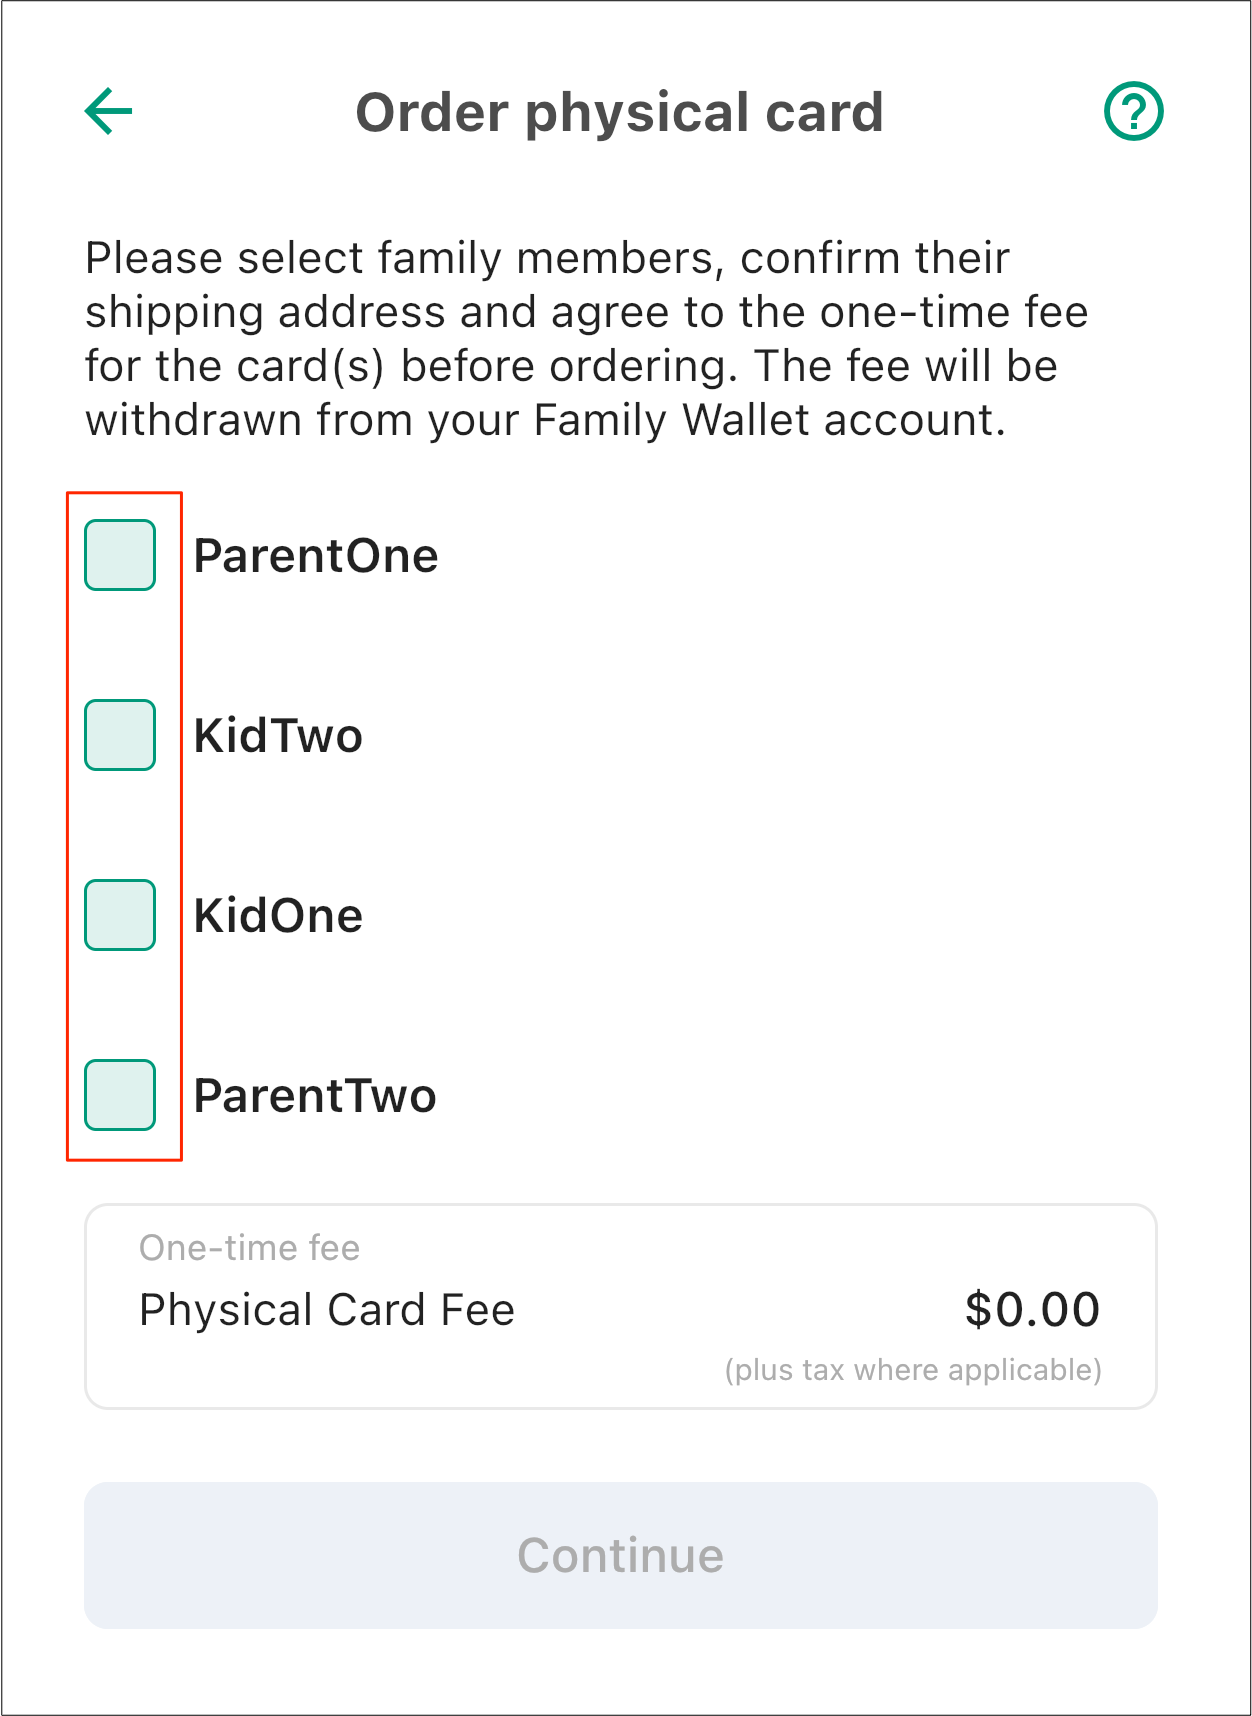Image resolution: width=1252 pixels, height=1716 pixels.
Task: Select the KidOne checkbox
Action: point(120,915)
